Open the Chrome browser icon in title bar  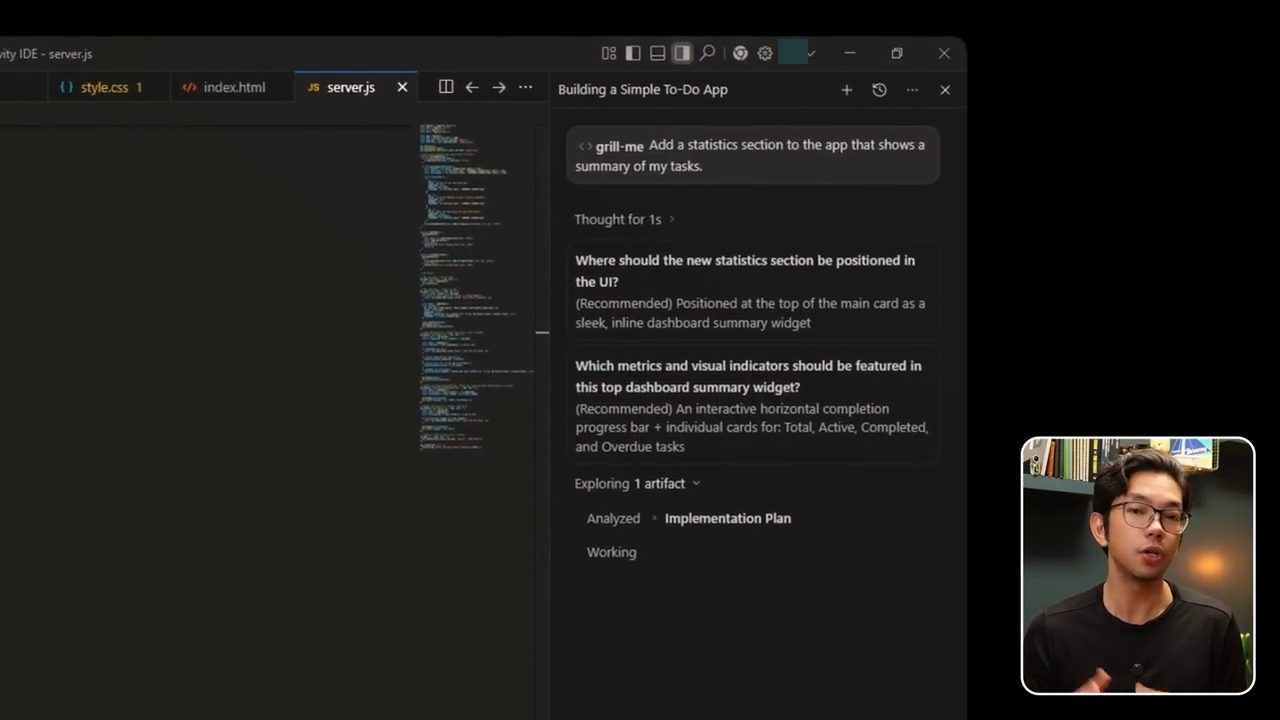click(x=740, y=53)
